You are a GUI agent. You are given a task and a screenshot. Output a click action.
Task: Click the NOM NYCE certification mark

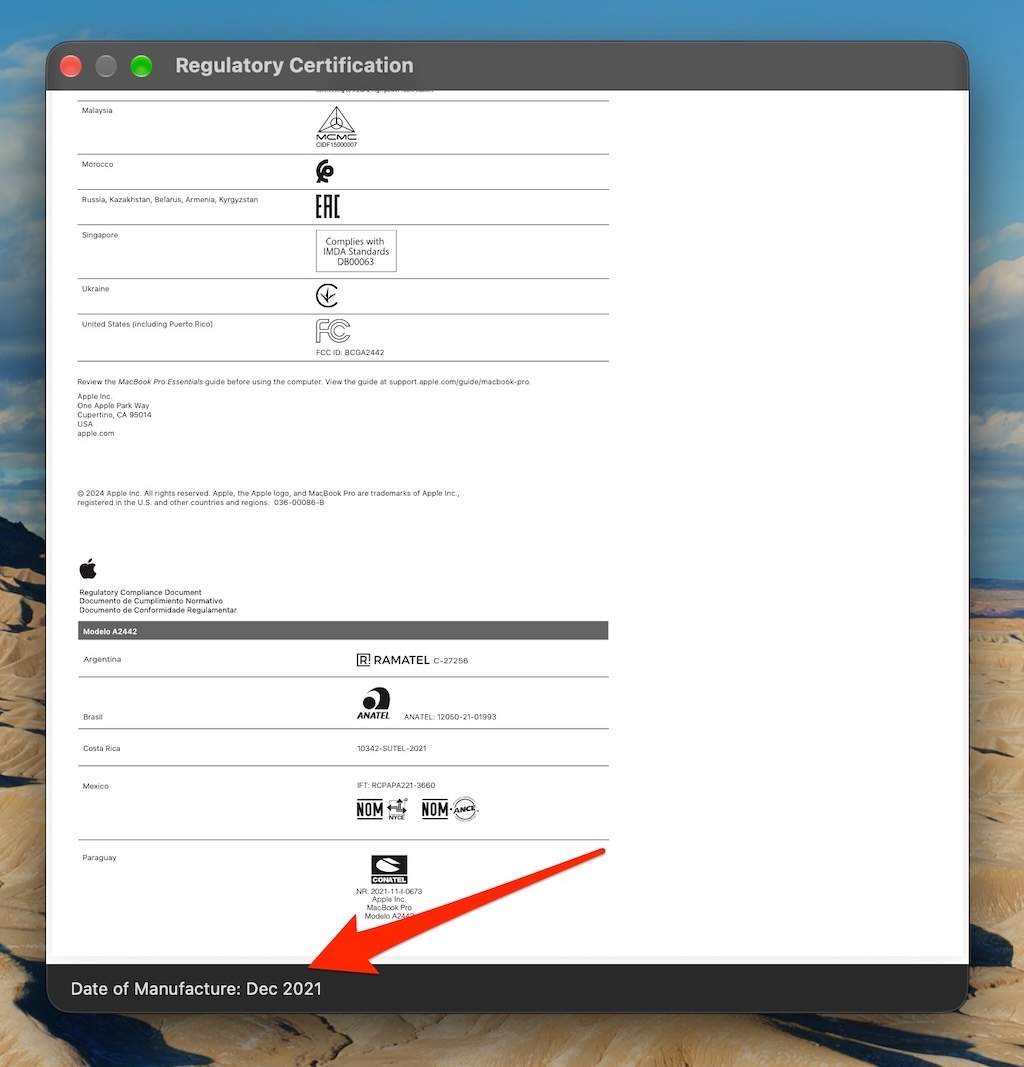(x=382, y=809)
